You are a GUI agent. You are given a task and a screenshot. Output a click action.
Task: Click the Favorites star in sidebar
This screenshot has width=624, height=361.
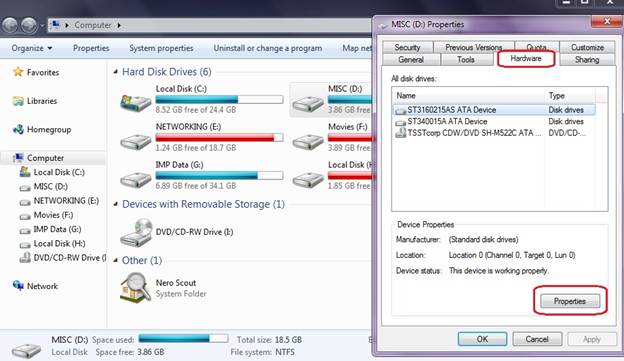18,72
